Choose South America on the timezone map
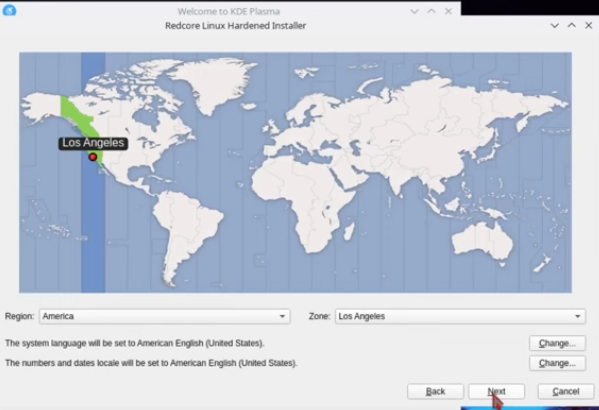This screenshot has width=599, height=410. [x=183, y=229]
